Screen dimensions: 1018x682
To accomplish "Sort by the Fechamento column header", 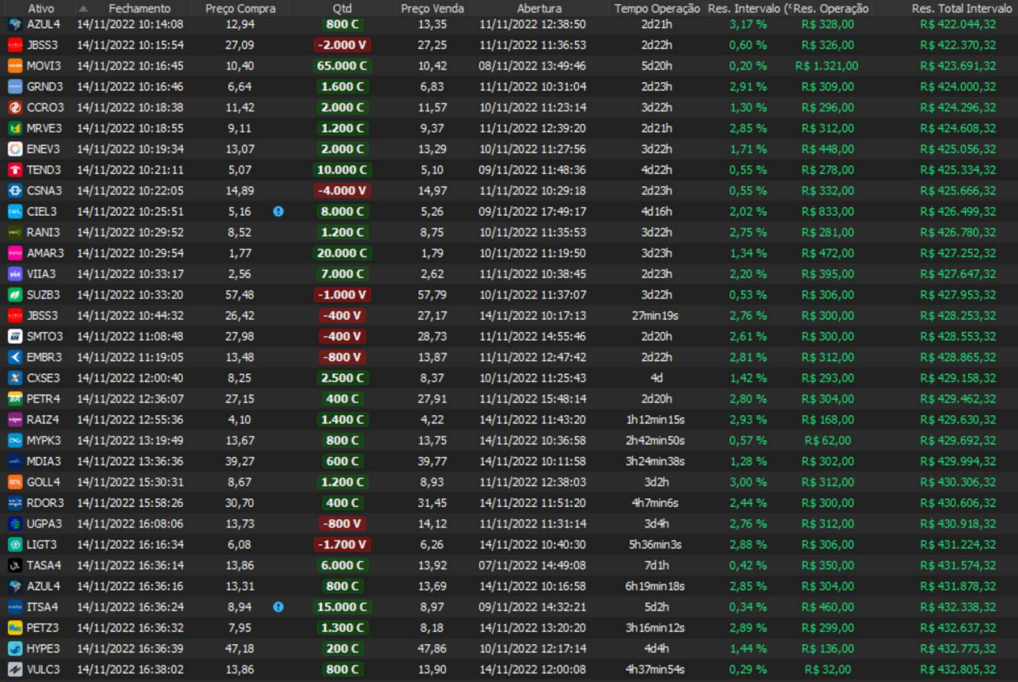I will pyautogui.click(x=139, y=8).
